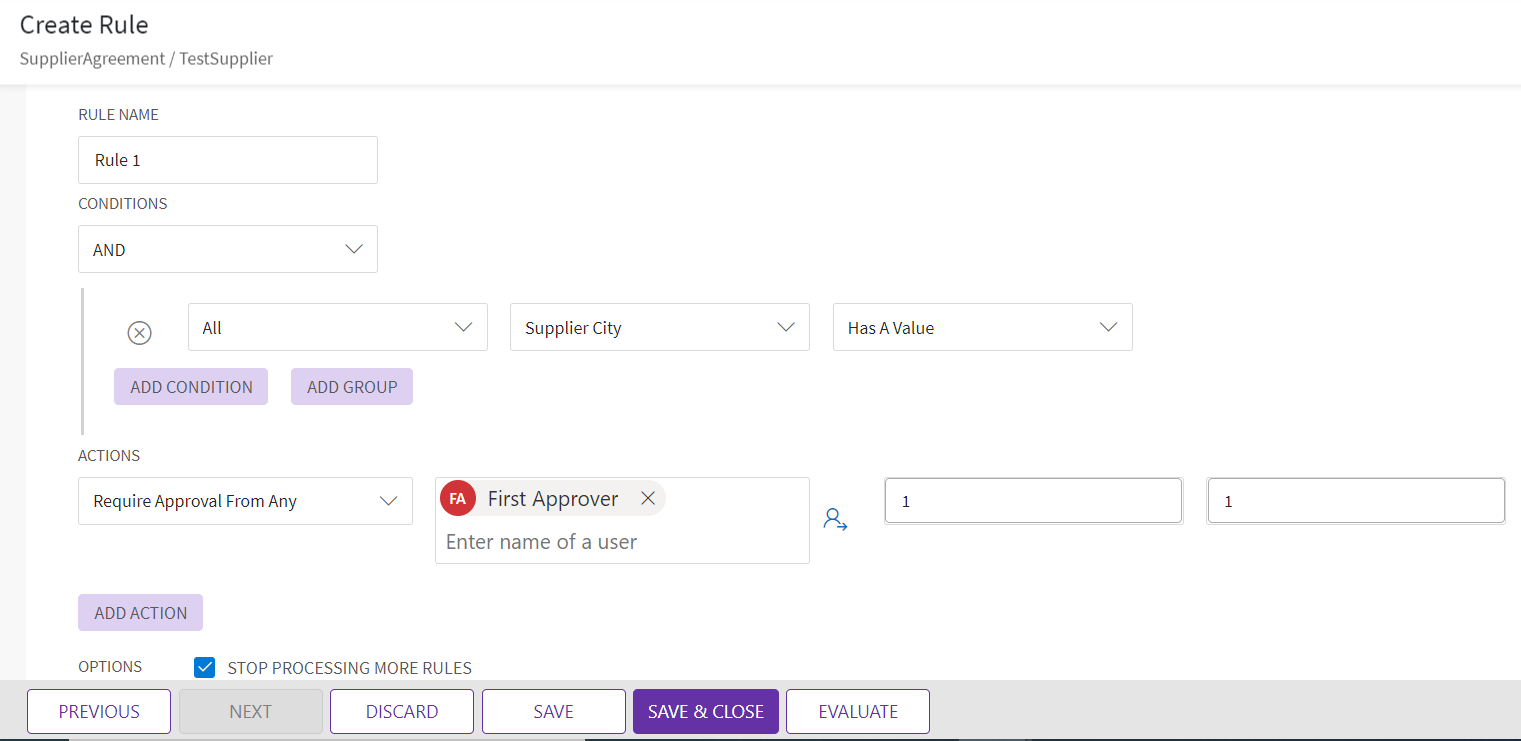Image resolution: width=1521 pixels, height=741 pixels.
Task: Remove the Supplier City condition row
Action: (x=140, y=333)
